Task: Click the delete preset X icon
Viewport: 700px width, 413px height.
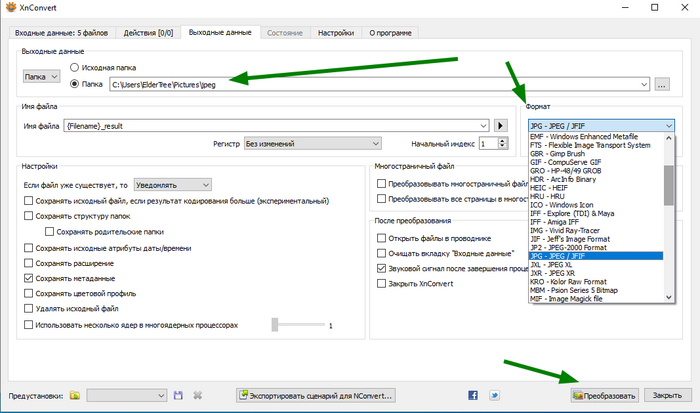Action: pos(198,395)
